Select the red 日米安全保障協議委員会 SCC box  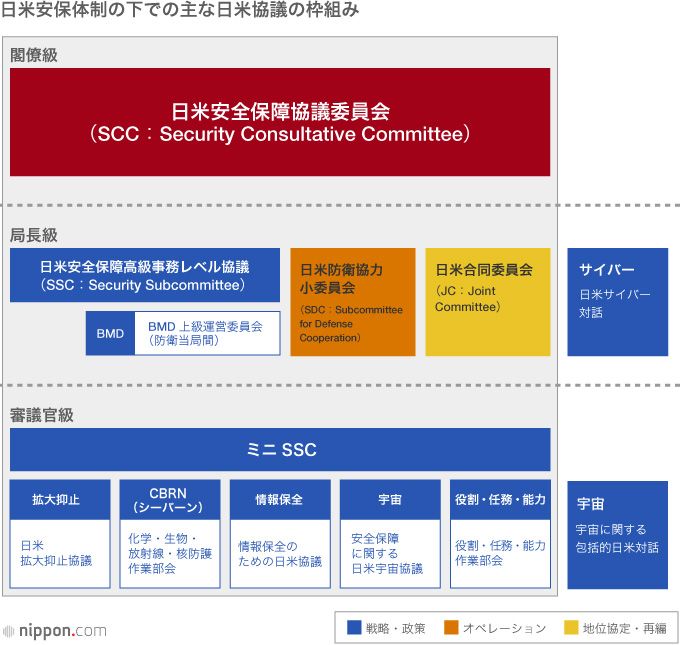280,122
